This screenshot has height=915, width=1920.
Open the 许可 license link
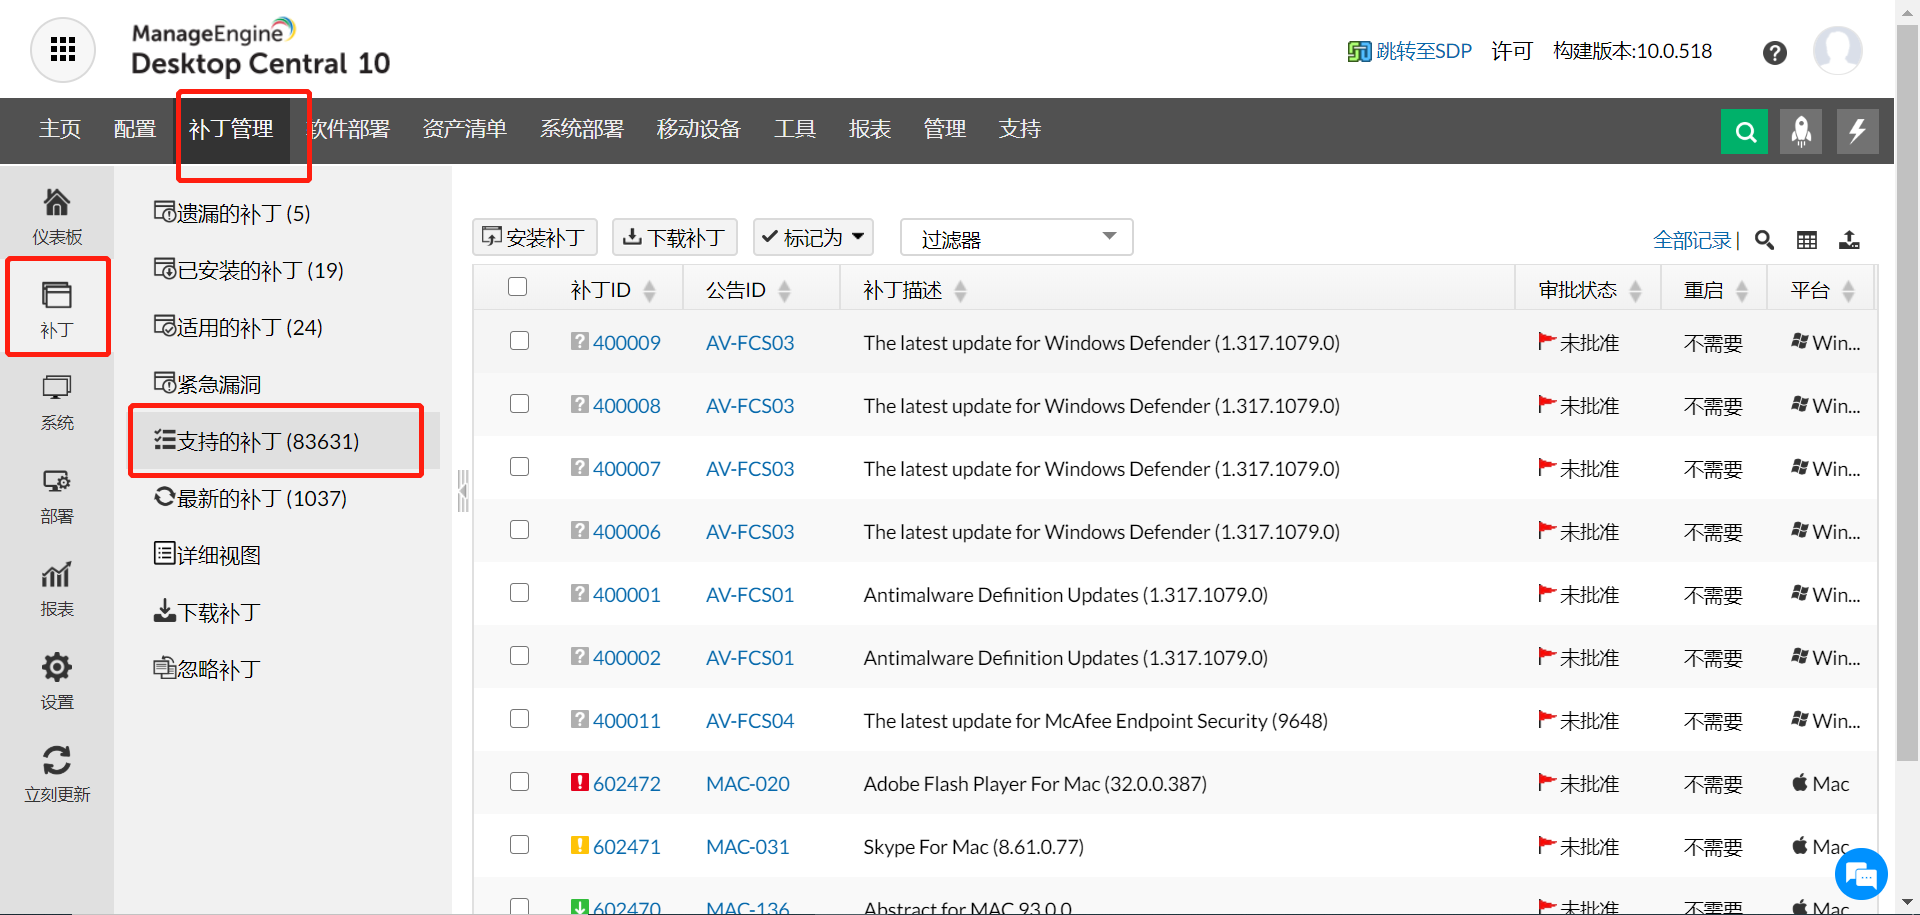[x=1512, y=51]
